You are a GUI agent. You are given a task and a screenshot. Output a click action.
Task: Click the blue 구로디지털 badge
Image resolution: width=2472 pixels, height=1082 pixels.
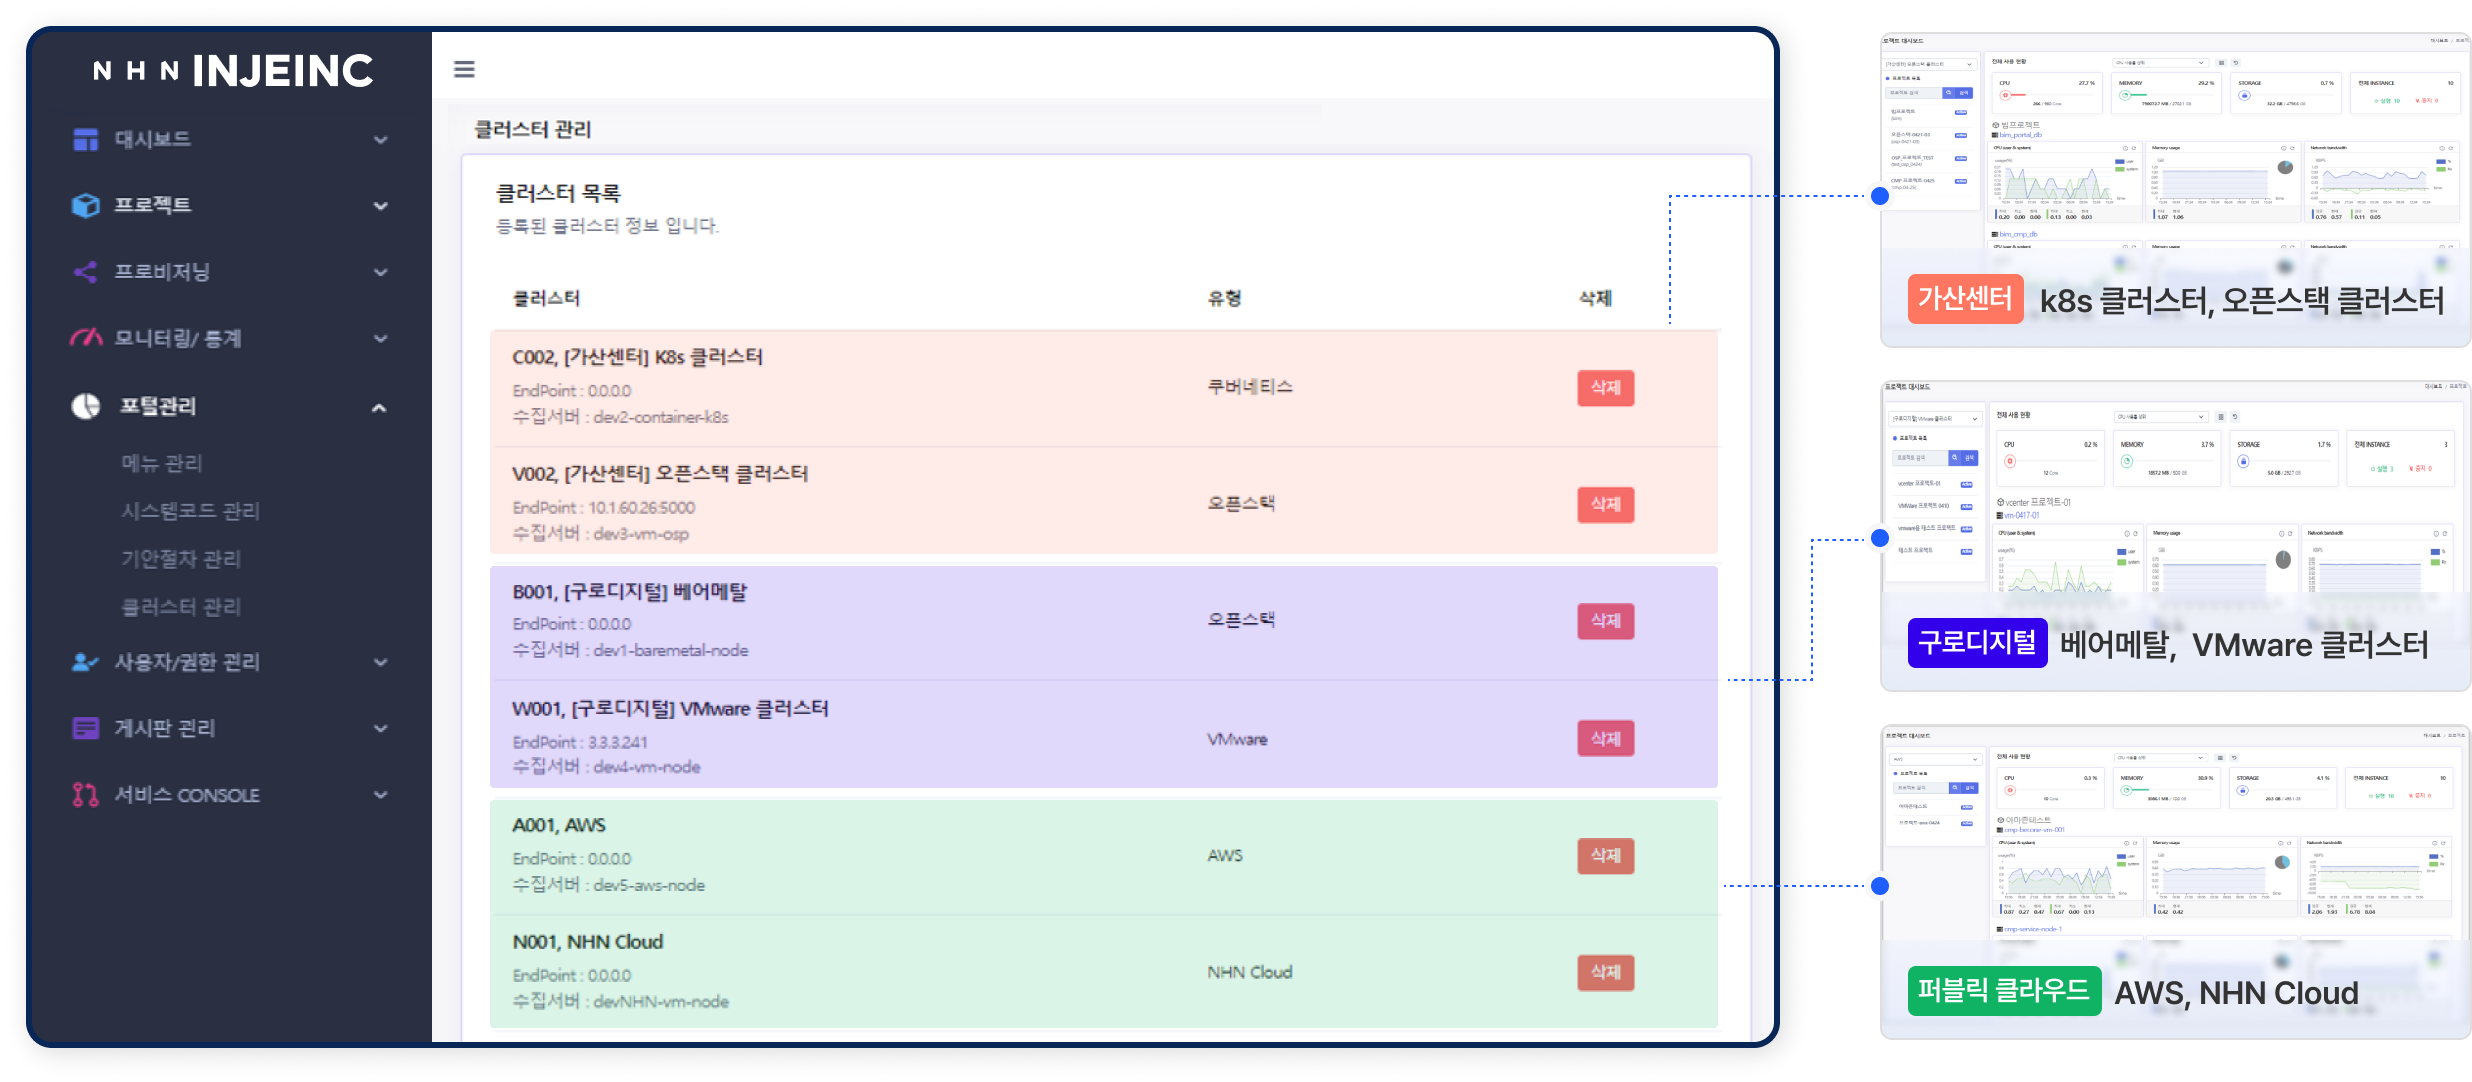pos(1977,642)
